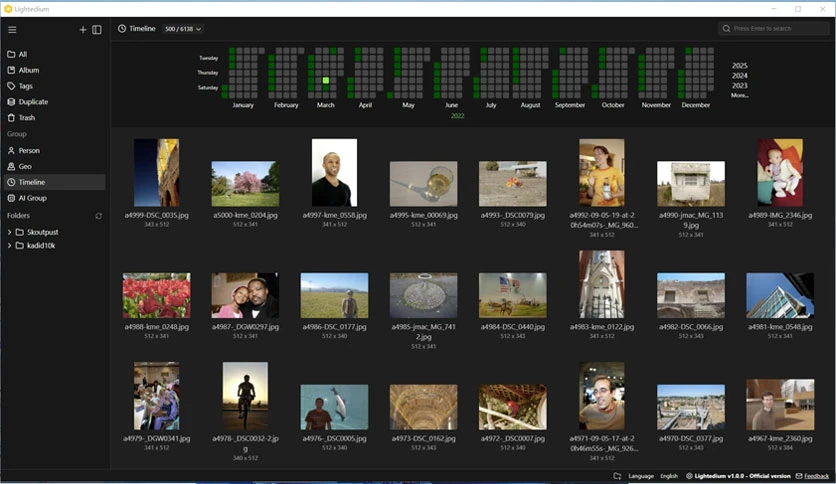Viewport: 836px width, 484px height.
Task: Open thumbnail a4983-kme_0122.jpg
Action: pos(601,284)
